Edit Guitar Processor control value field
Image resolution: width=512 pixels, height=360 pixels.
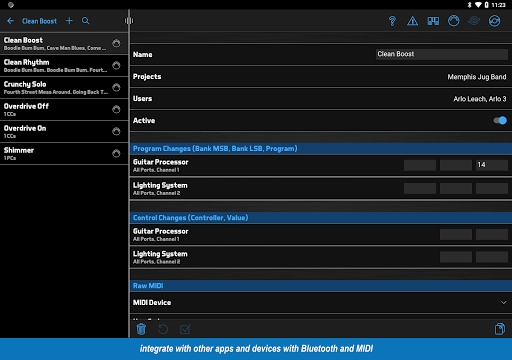pos(492,234)
